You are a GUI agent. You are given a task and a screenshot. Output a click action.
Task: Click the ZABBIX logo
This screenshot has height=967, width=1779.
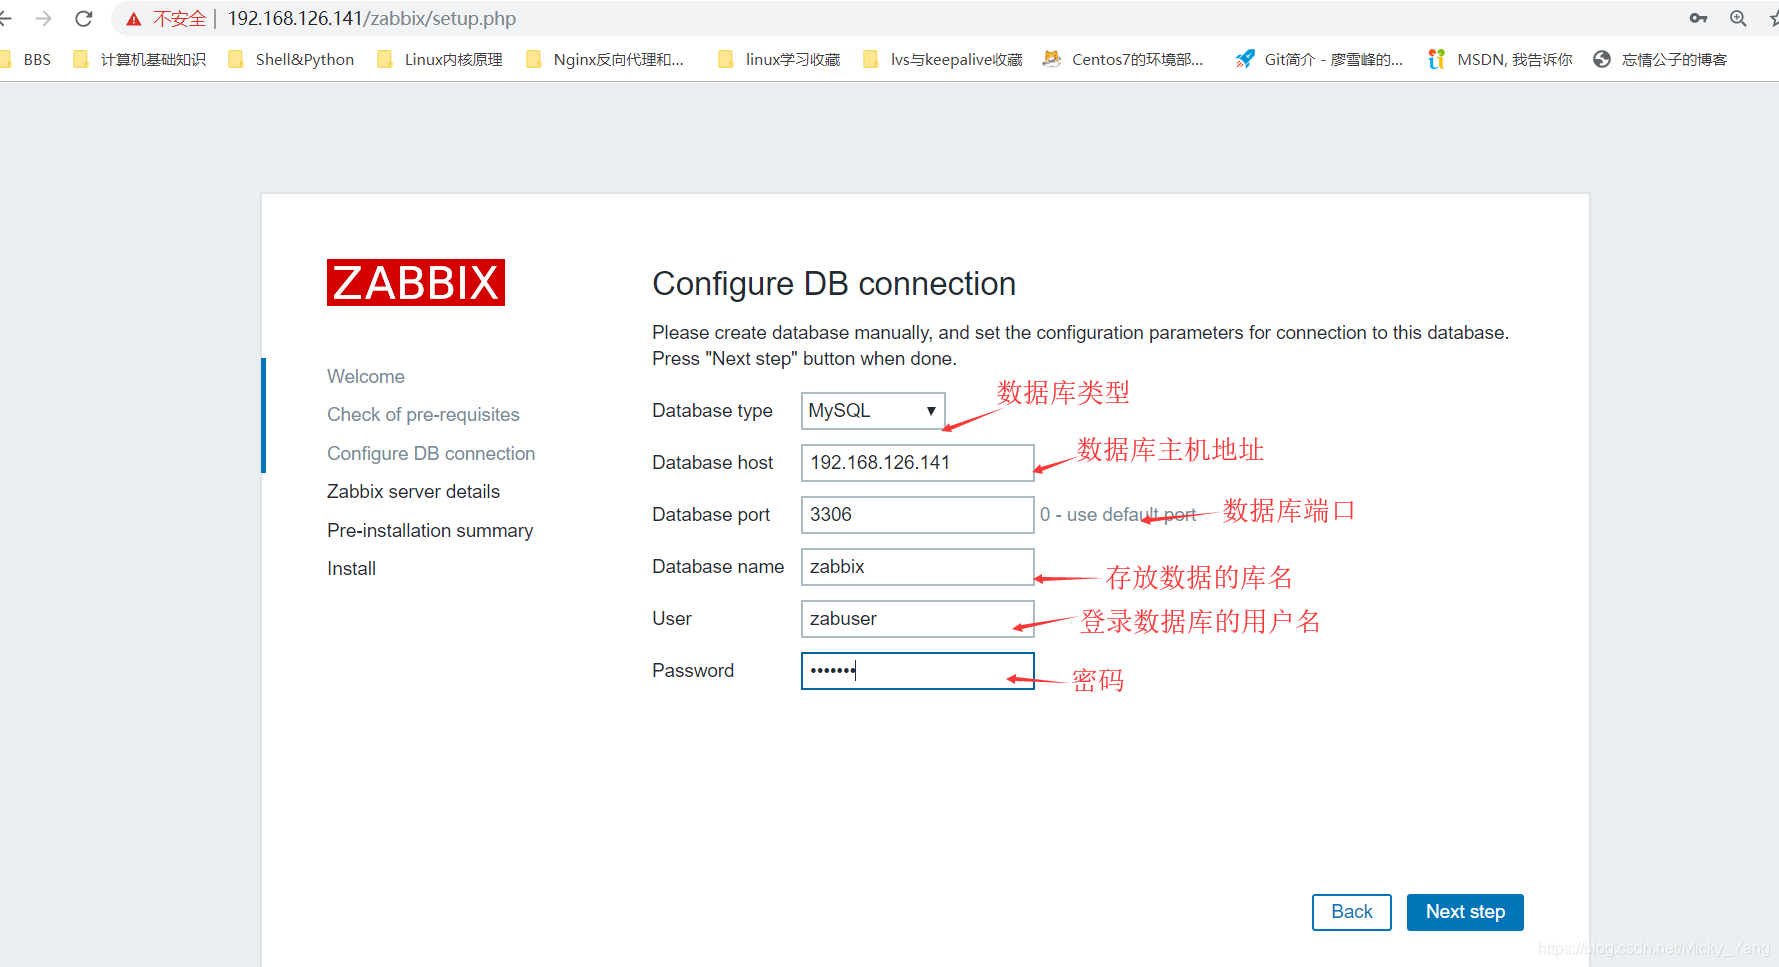[416, 283]
